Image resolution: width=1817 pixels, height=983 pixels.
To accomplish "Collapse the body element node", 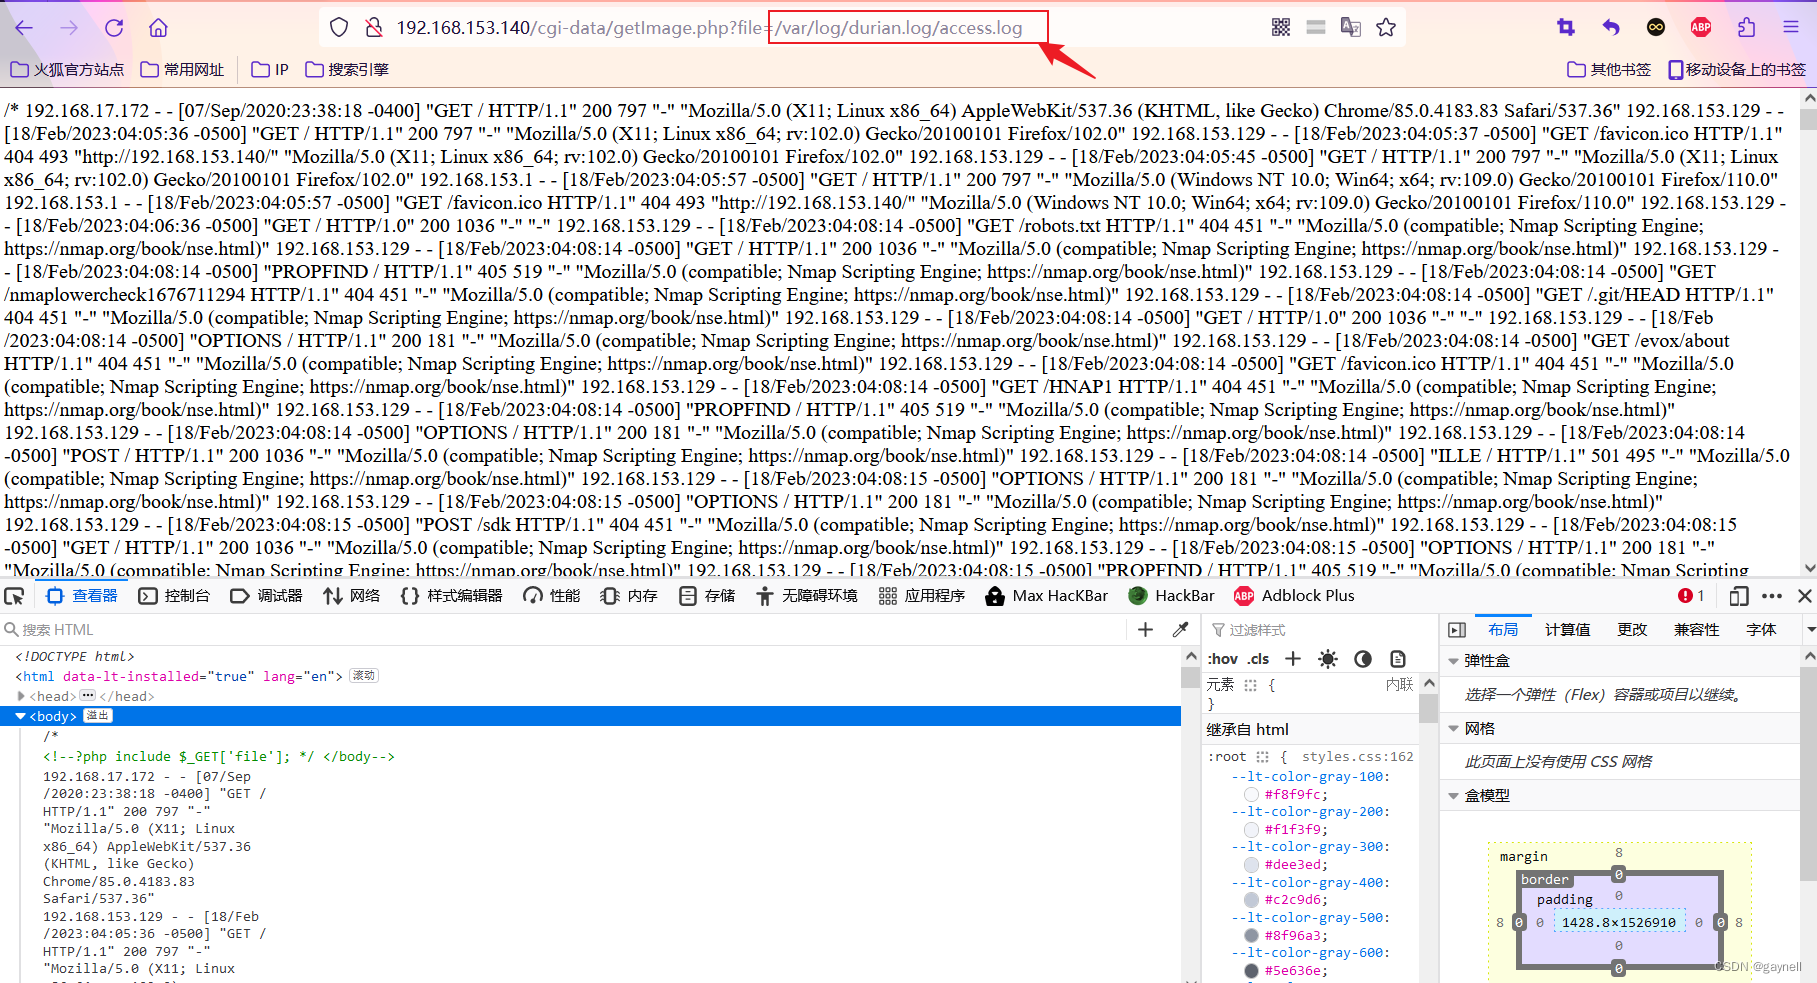I will point(20,716).
